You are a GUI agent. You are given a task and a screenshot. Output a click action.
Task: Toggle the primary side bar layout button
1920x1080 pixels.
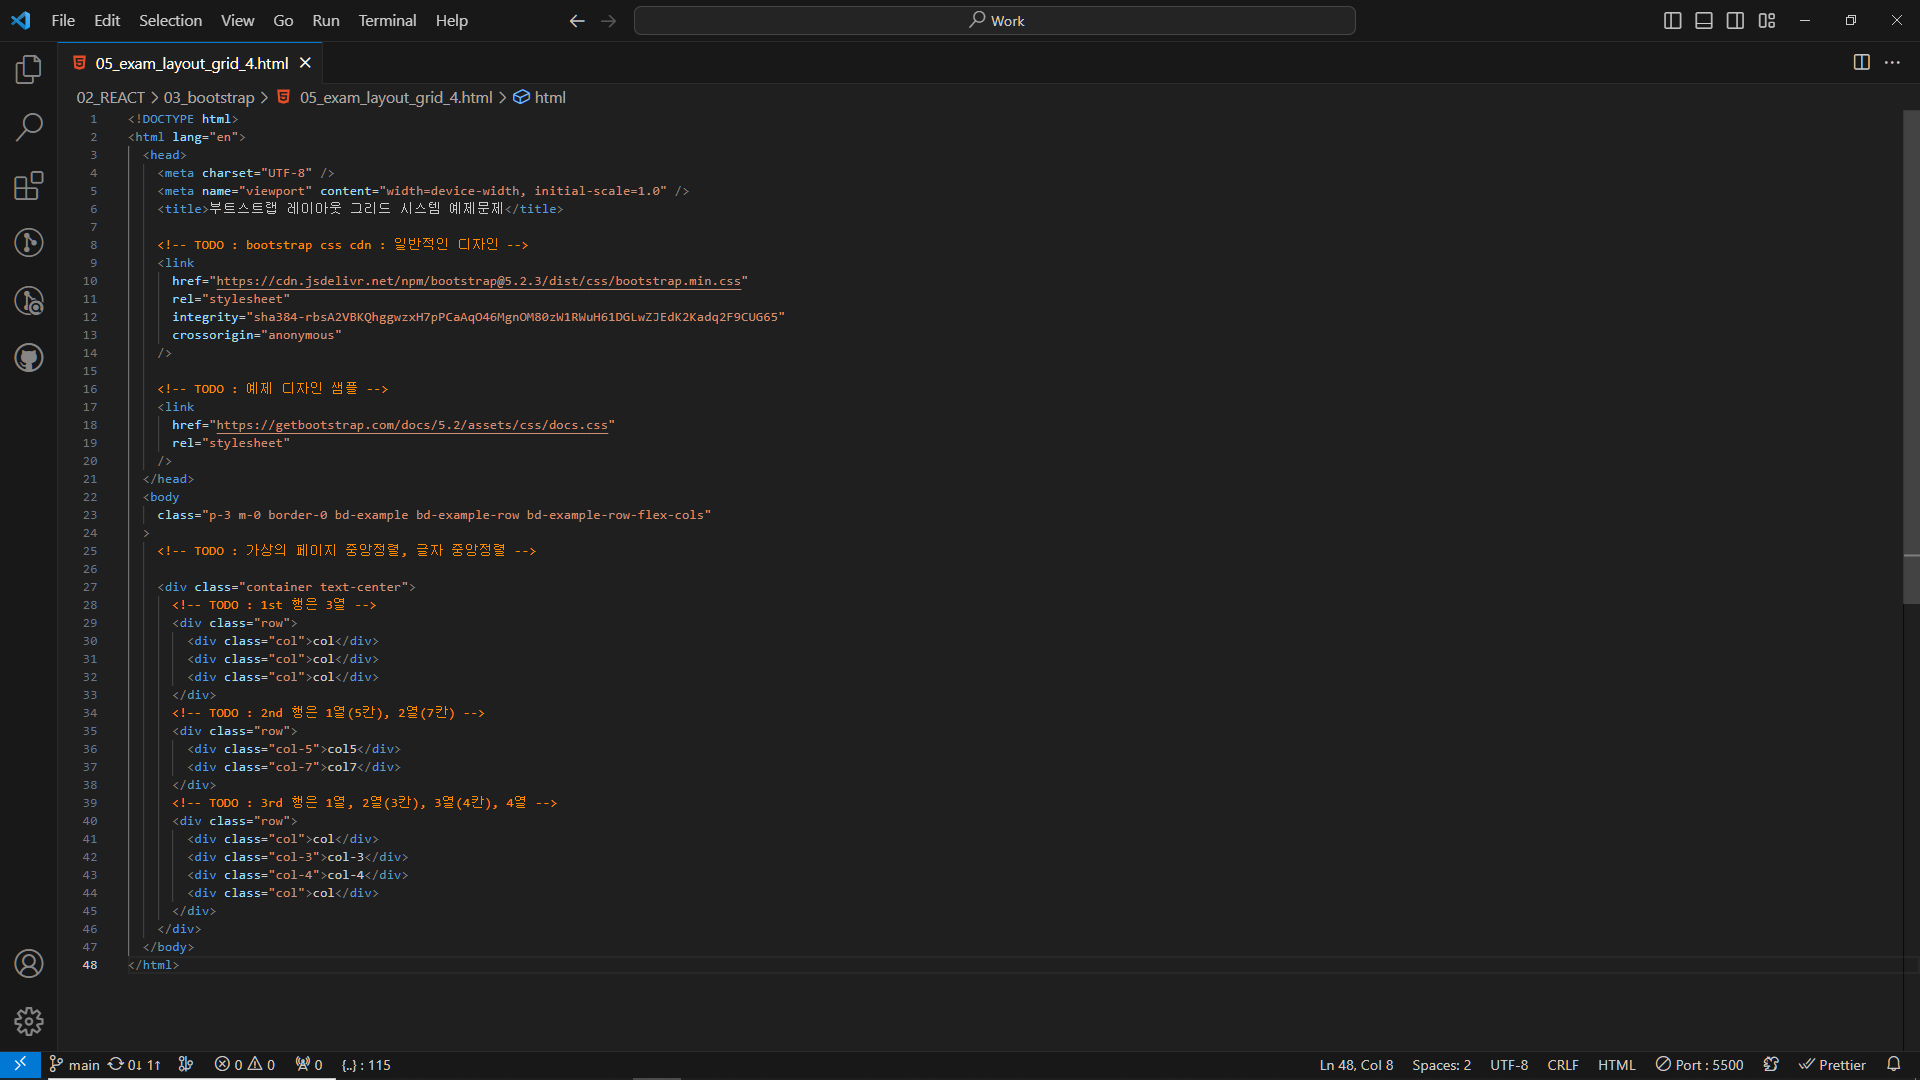tap(1672, 20)
